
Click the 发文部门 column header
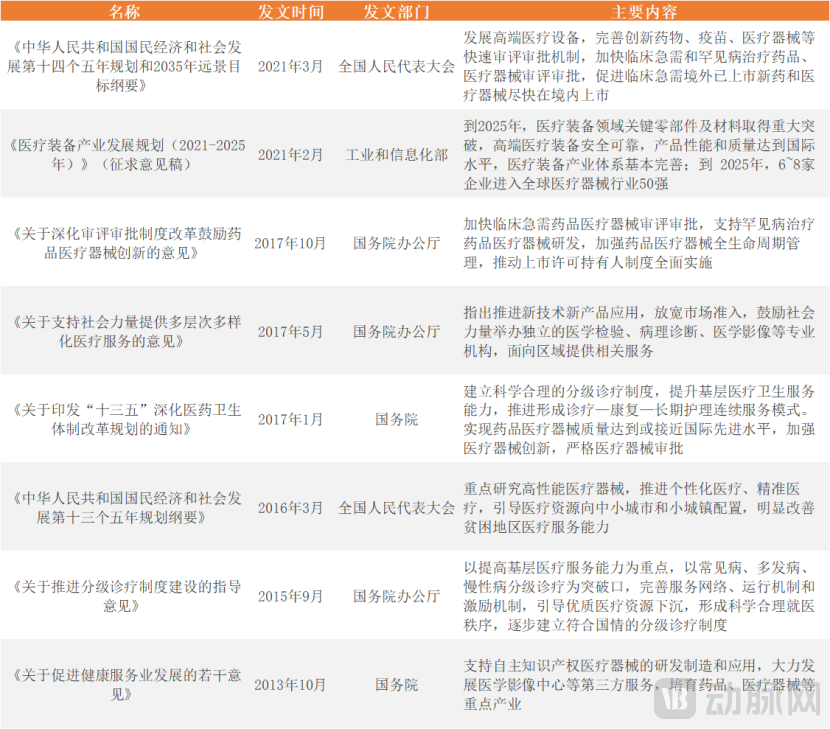click(396, 12)
